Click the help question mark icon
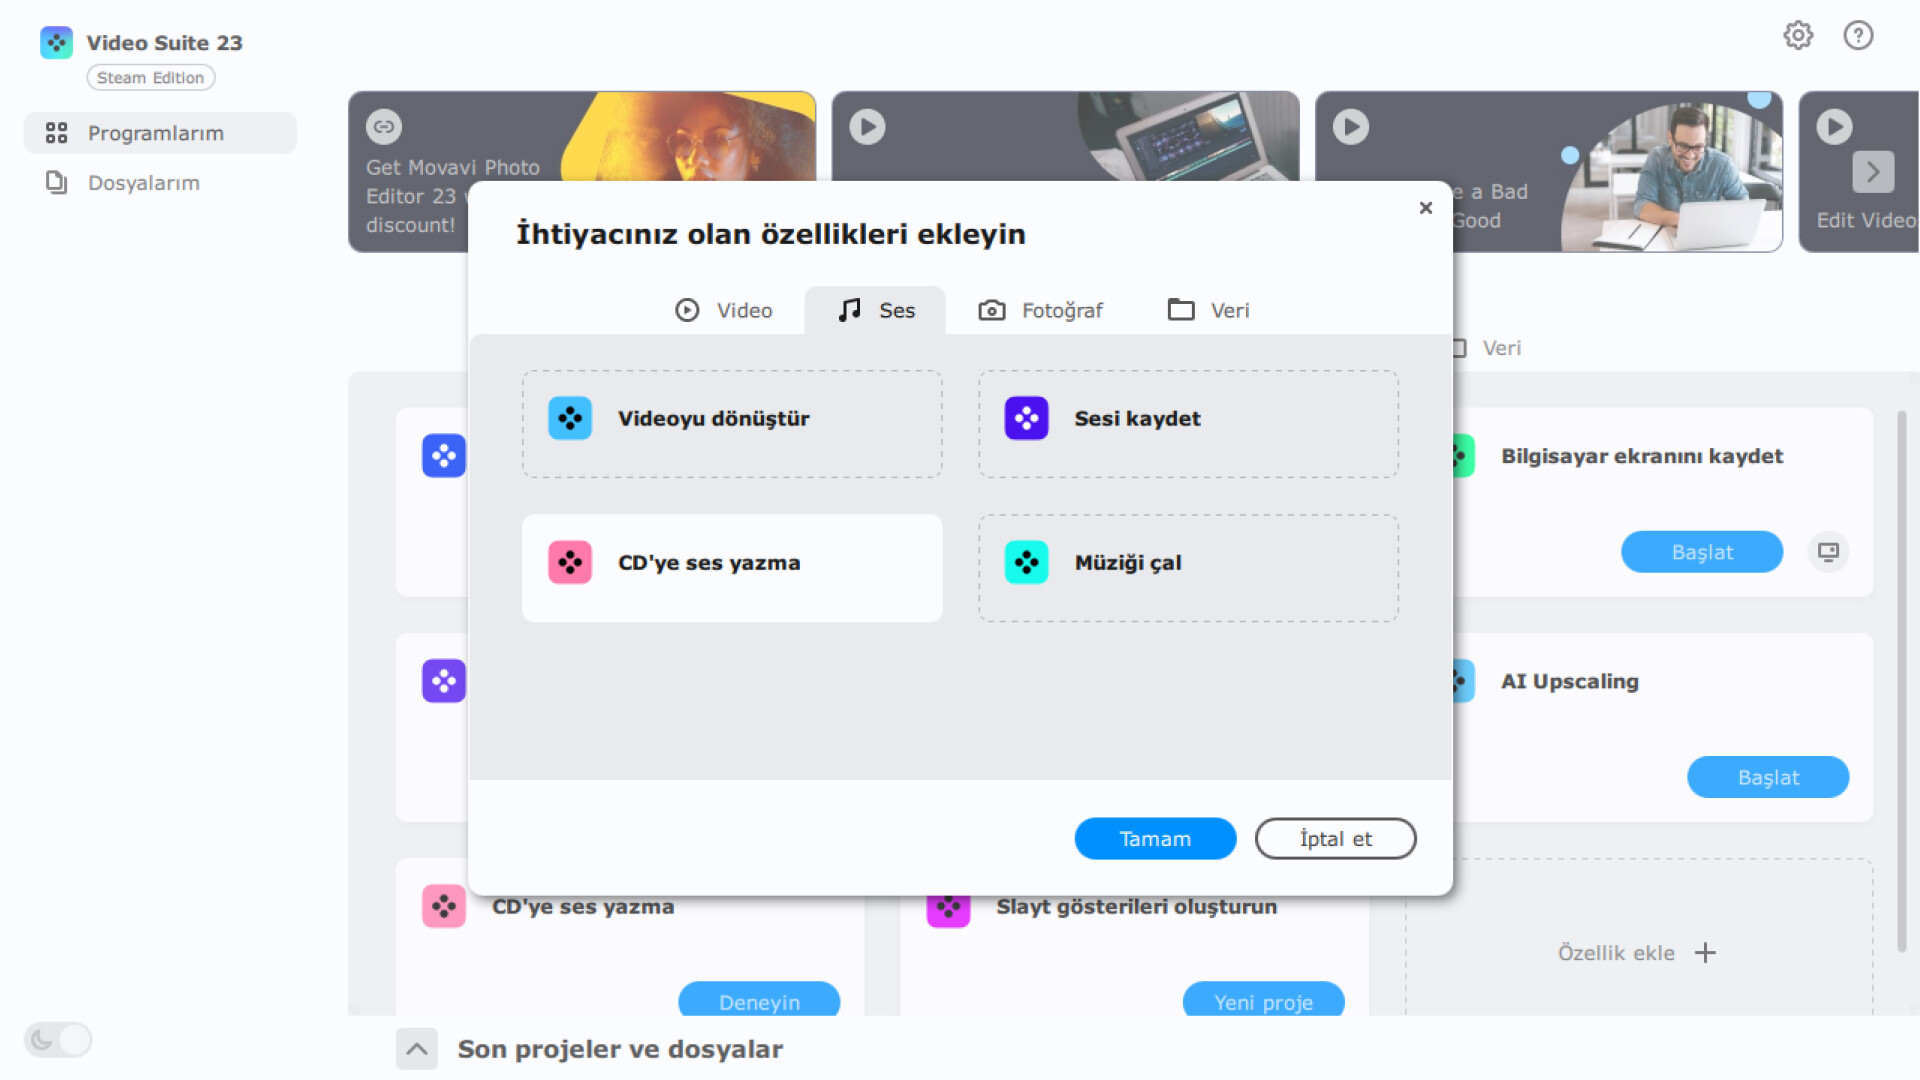Image resolution: width=1920 pixels, height=1080 pixels. (x=1858, y=36)
